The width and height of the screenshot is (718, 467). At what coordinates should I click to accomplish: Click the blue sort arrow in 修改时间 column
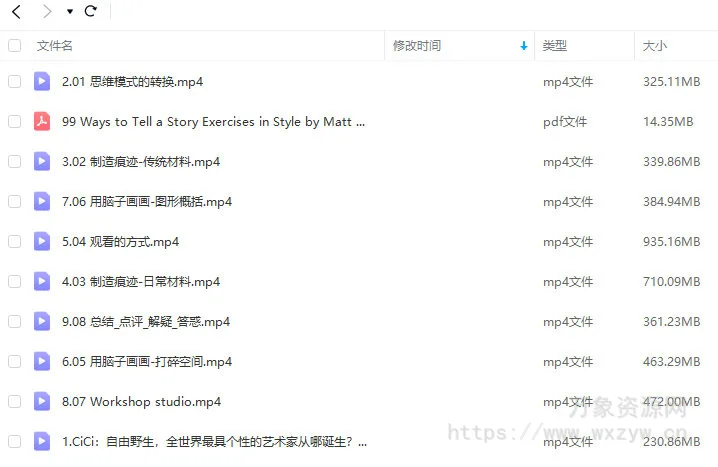pos(524,46)
